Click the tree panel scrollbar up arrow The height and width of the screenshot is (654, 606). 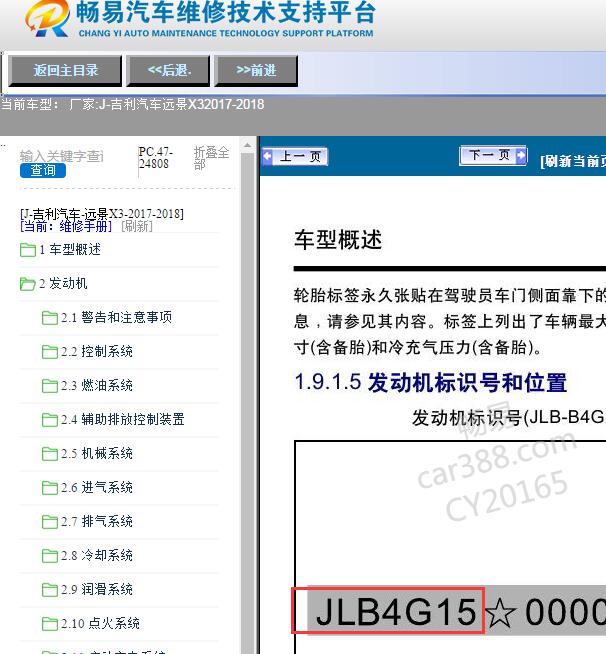(x=247, y=146)
